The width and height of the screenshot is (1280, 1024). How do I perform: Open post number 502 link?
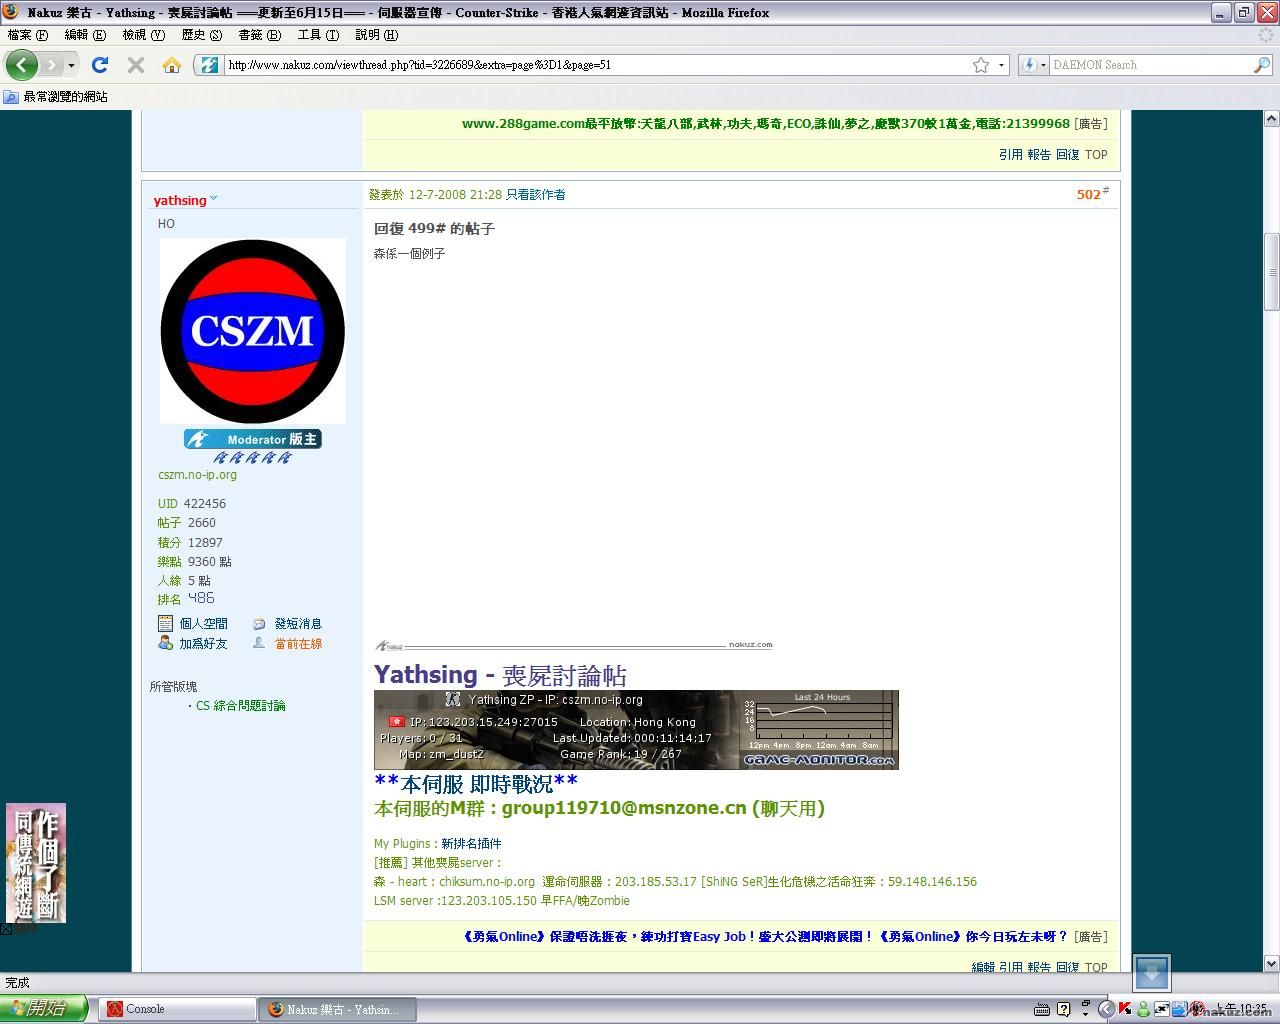pyautogui.click(x=1089, y=194)
